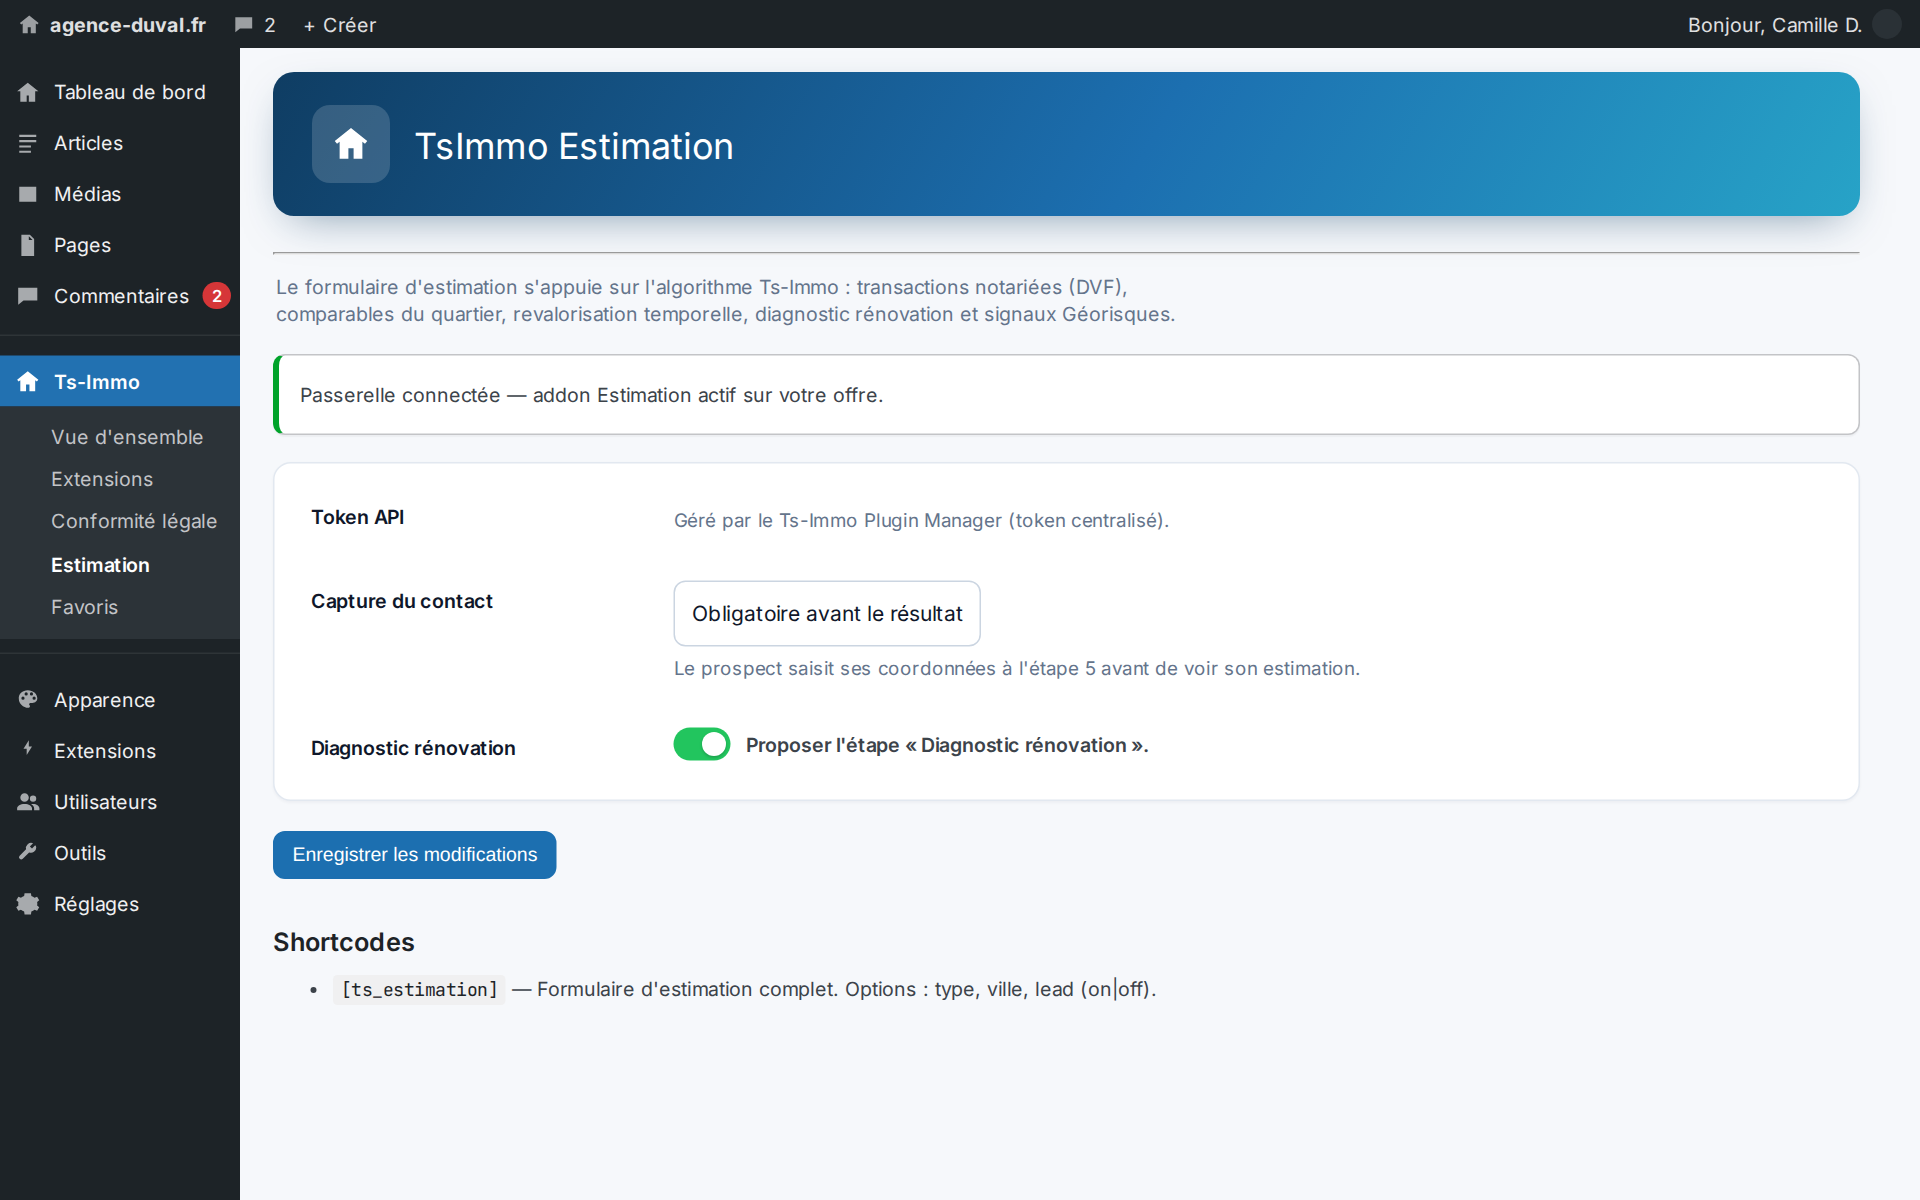
Task: Open Extensions under Ts-Immo submenu
Action: click(x=102, y=479)
